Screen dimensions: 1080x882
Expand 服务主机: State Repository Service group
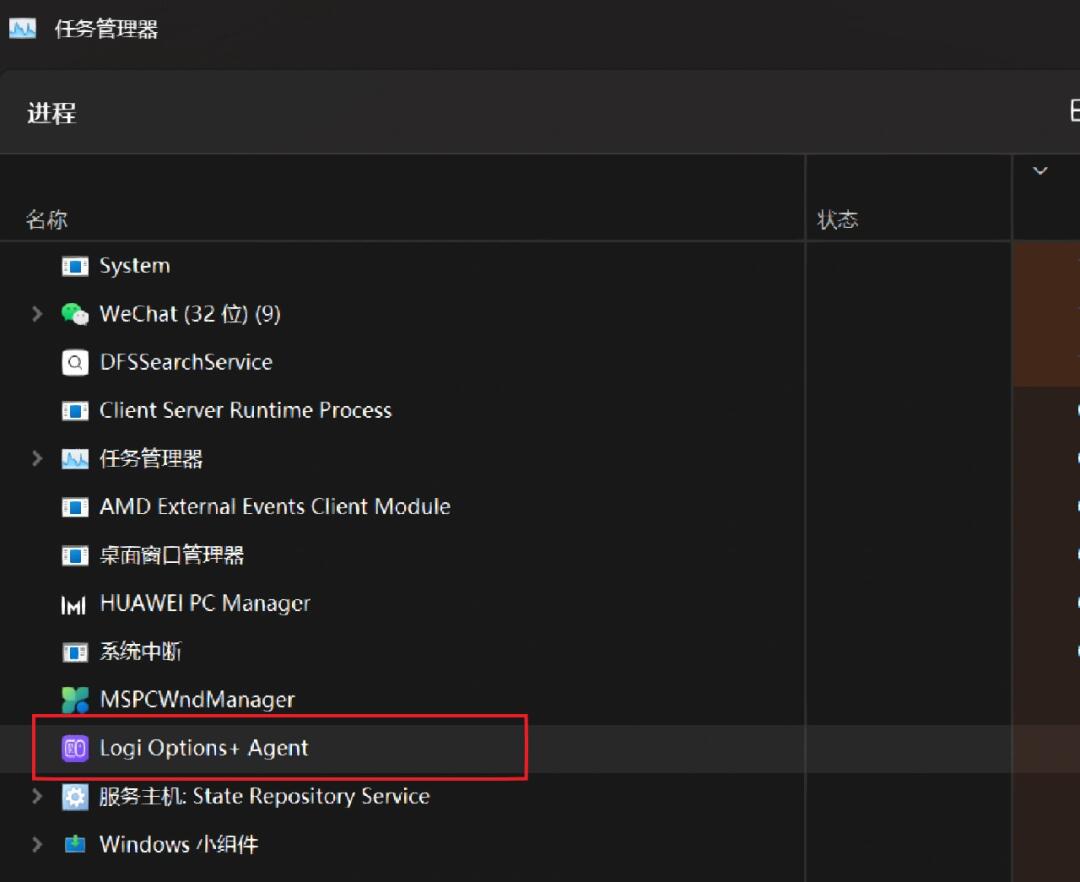(37, 797)
